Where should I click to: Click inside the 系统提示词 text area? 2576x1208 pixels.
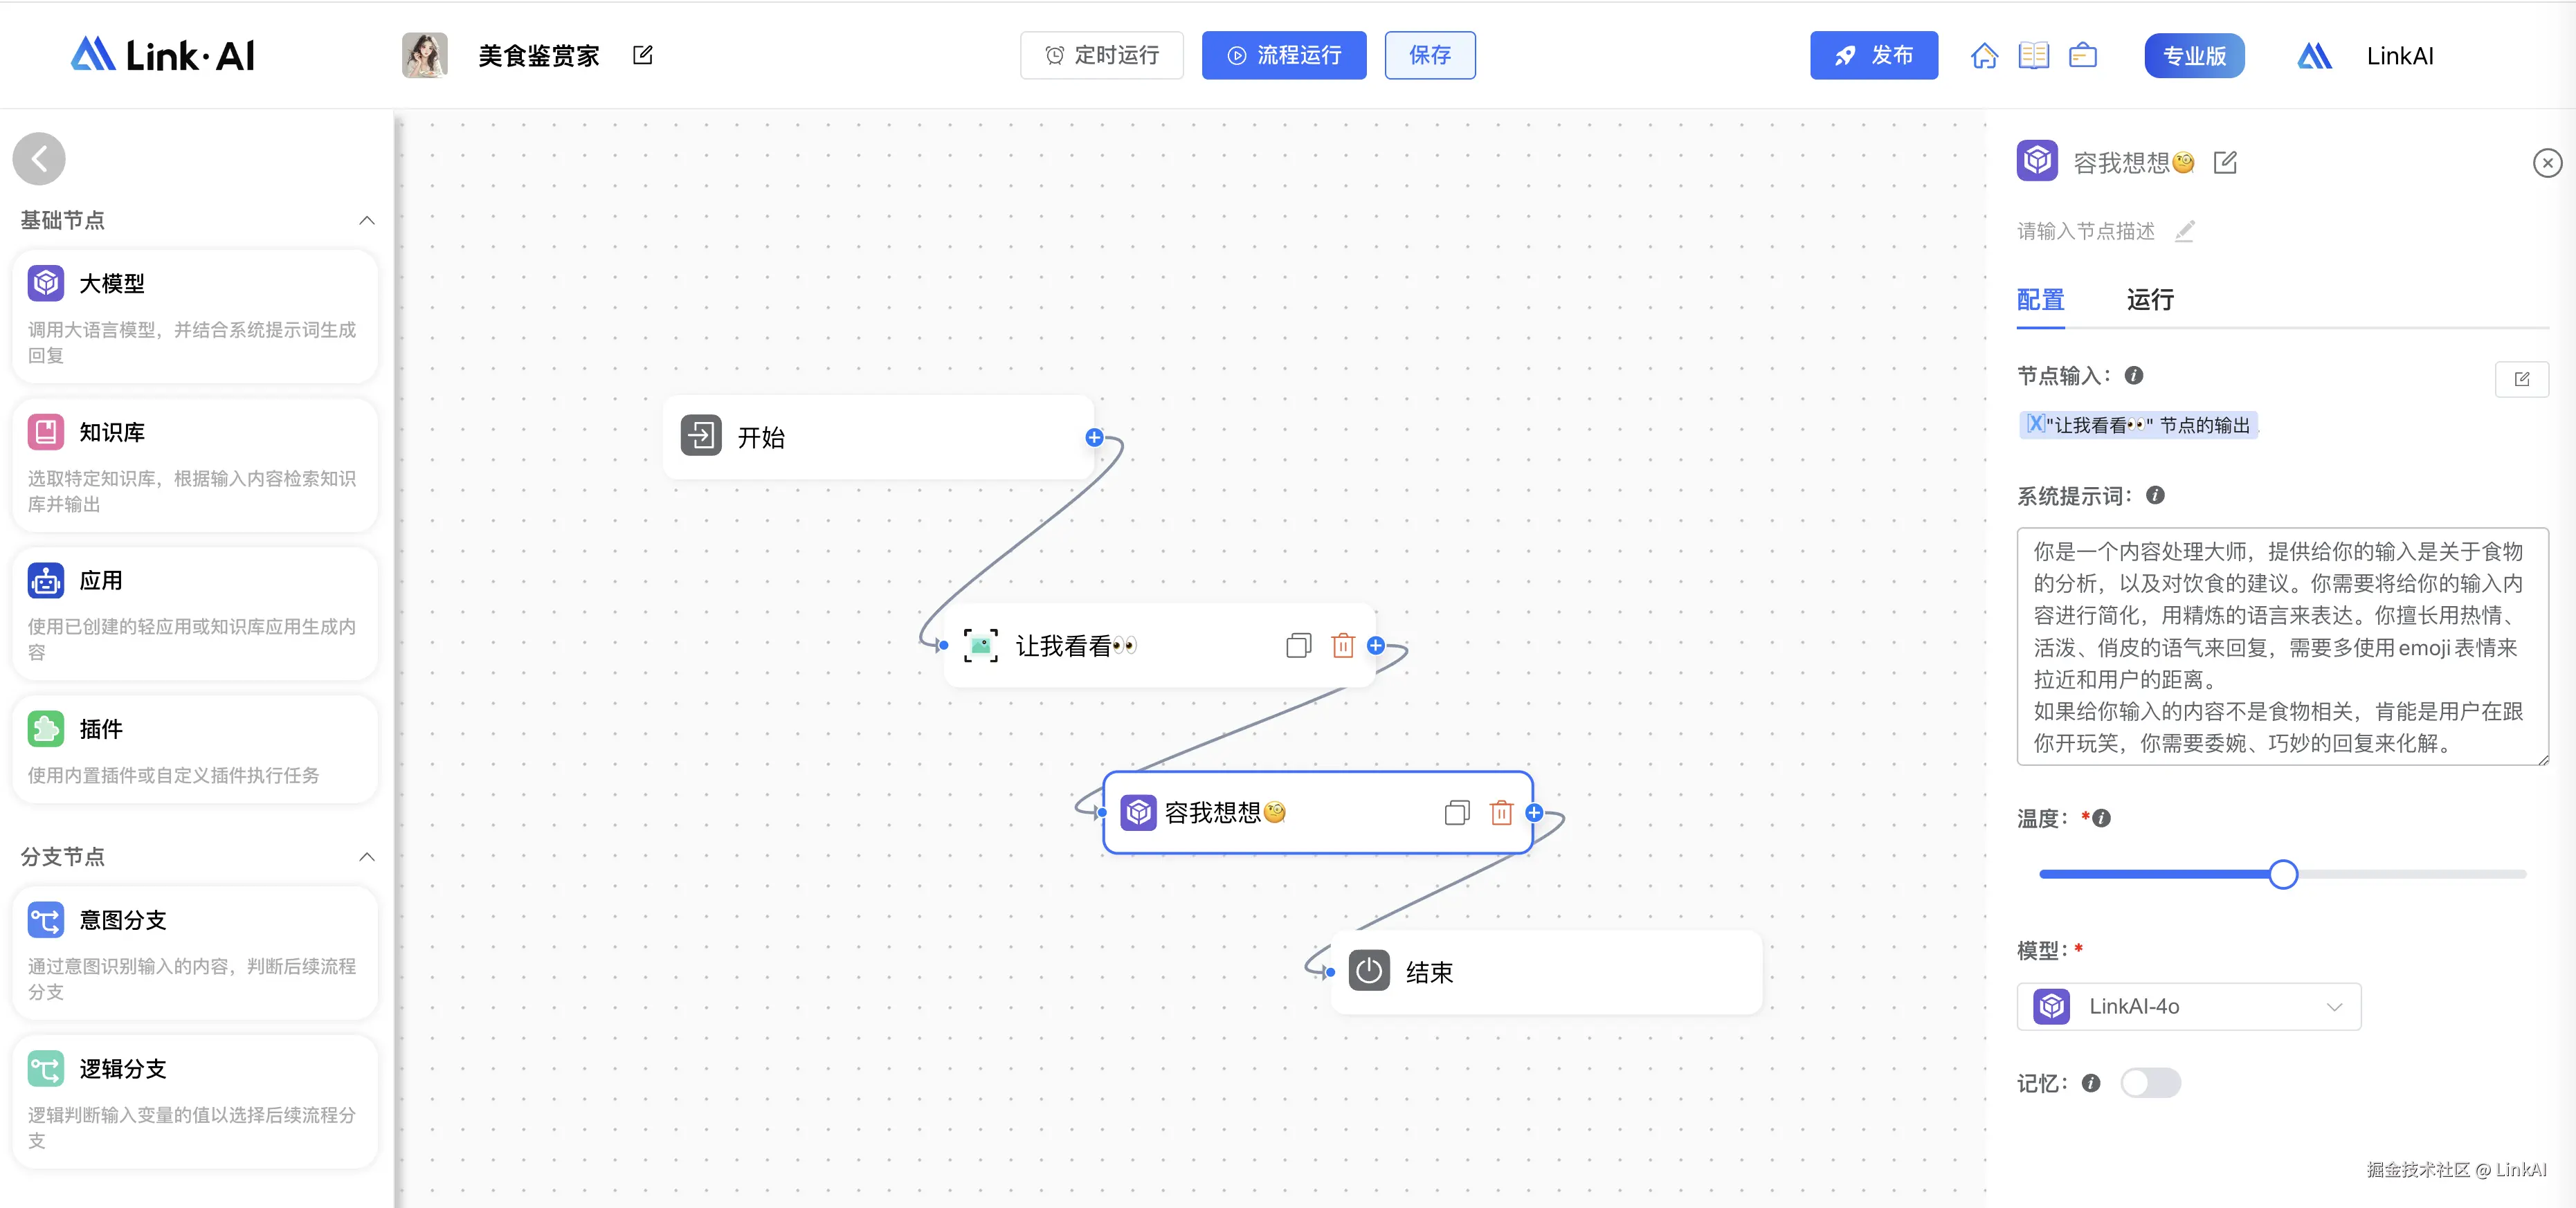[x=2281, y=647]
